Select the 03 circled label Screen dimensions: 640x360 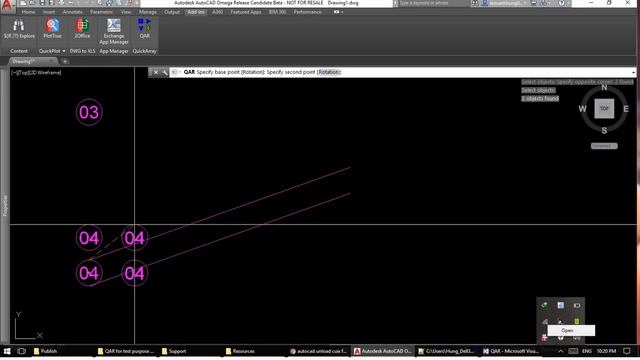(x=89, y=112)
